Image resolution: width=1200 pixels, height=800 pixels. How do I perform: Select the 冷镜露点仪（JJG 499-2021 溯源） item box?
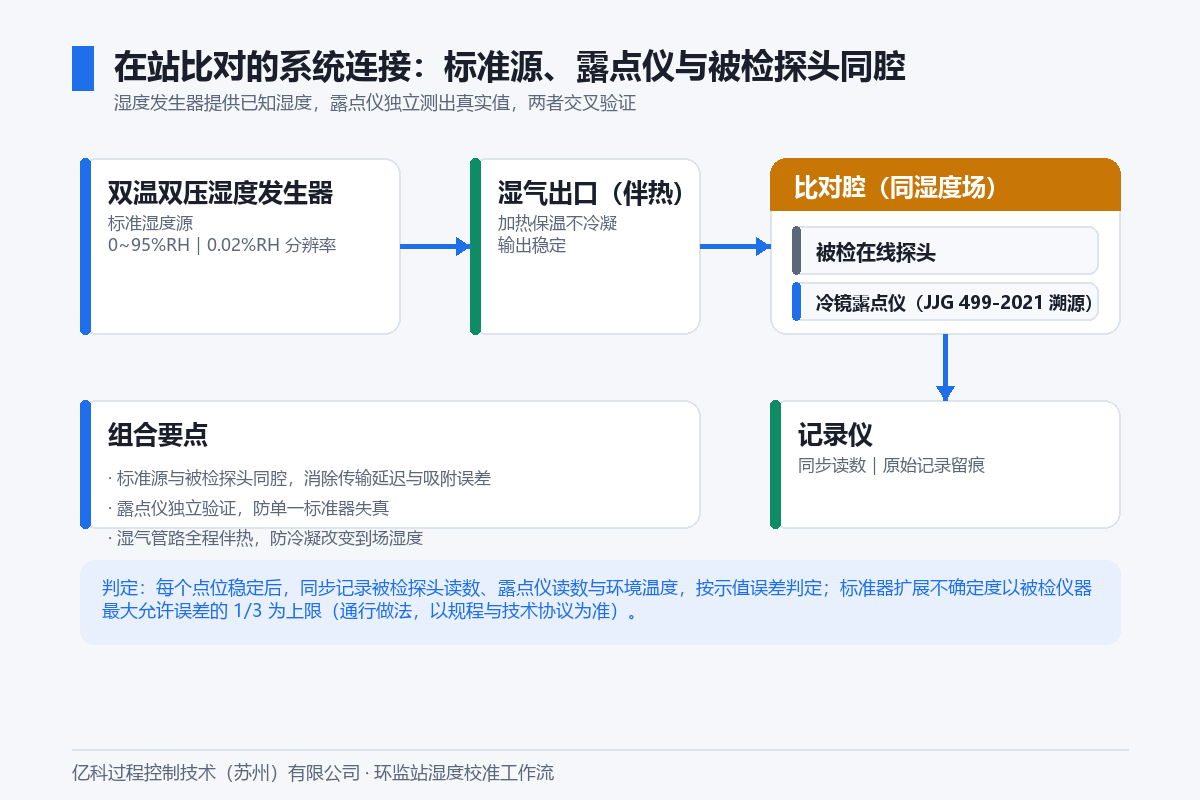945,301
